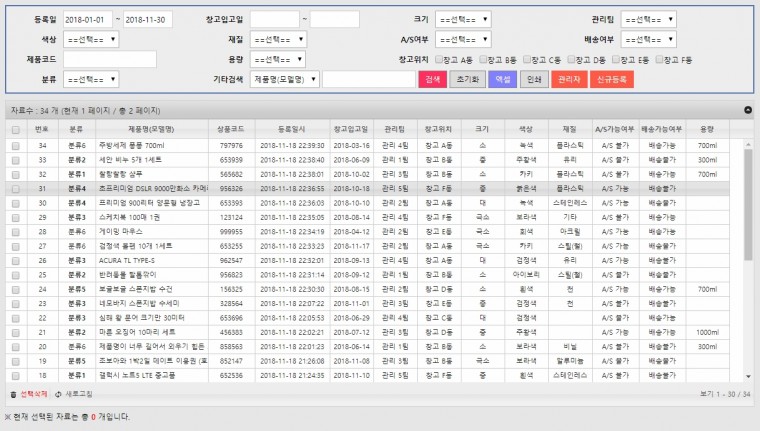Click the 등록일 start date field

click(85, 20)
